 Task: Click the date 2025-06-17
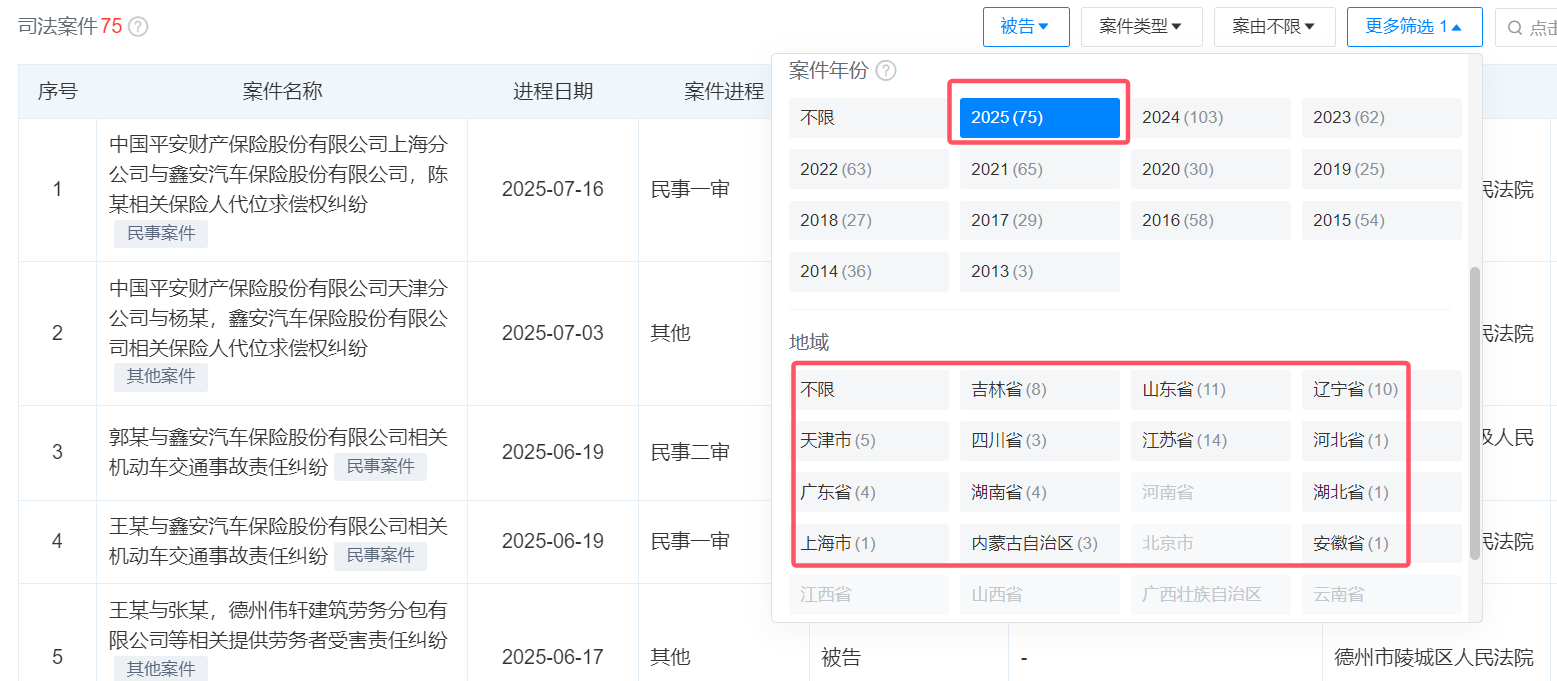point(553,657)
